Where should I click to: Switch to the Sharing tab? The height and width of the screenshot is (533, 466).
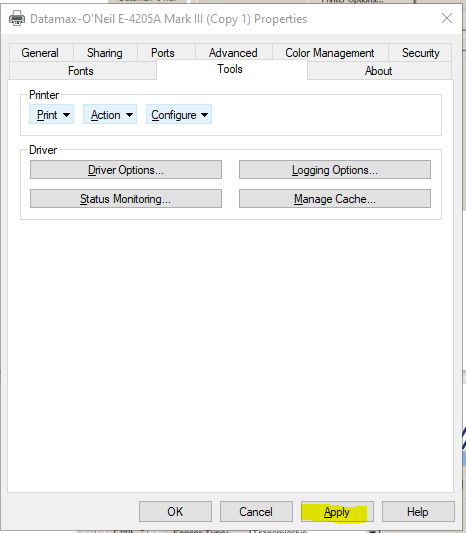(105, 53)
